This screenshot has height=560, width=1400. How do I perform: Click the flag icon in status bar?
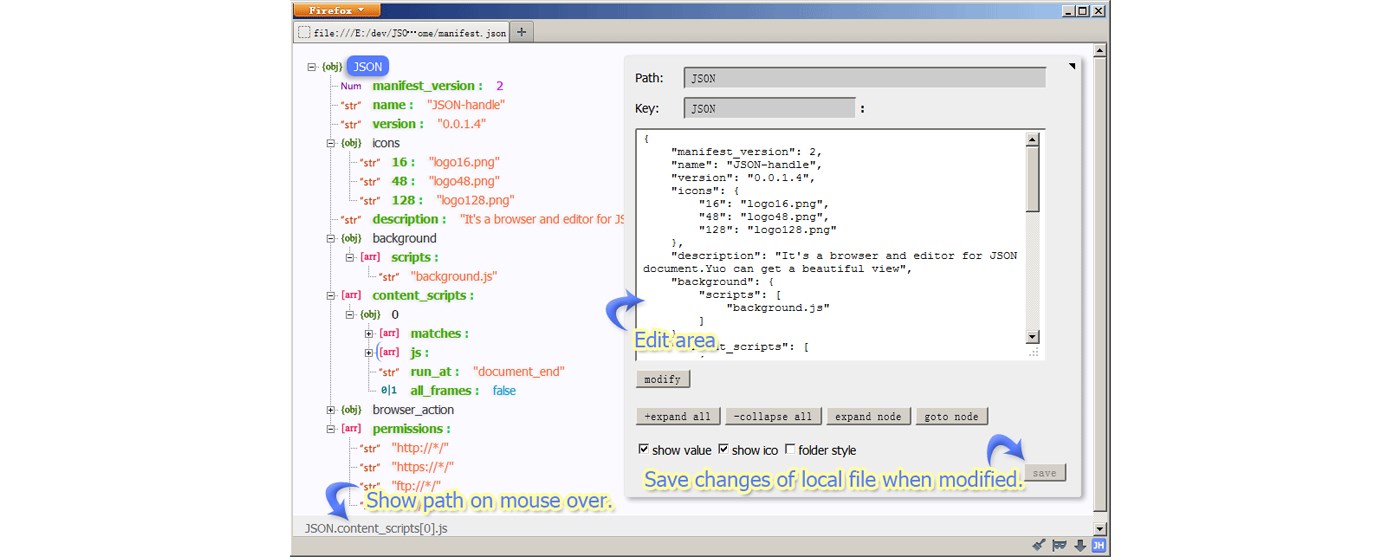point(1060,545)
